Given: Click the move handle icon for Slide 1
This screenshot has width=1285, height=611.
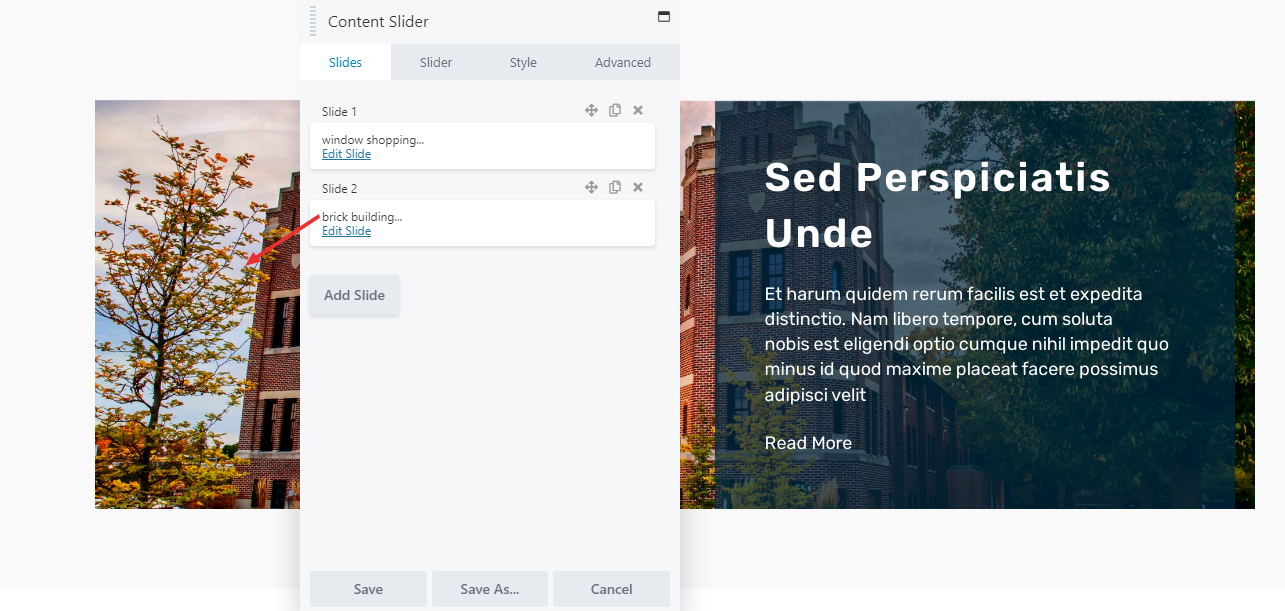Looking at the screenshot, I should click(591, 110).
